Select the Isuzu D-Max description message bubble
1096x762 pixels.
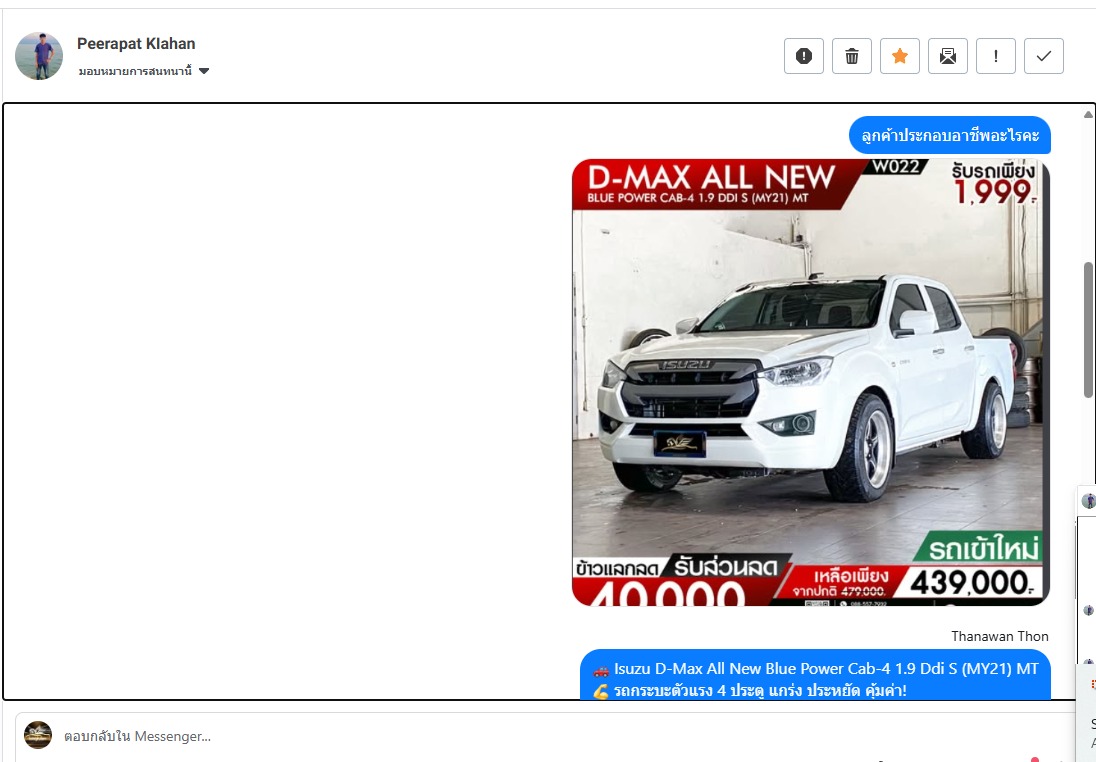815,679
